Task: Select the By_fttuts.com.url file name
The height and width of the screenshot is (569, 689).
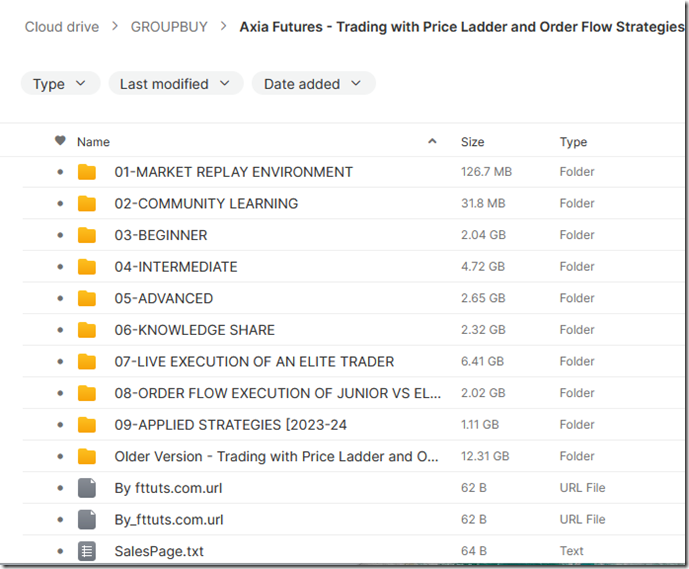Action: point(169,520)
